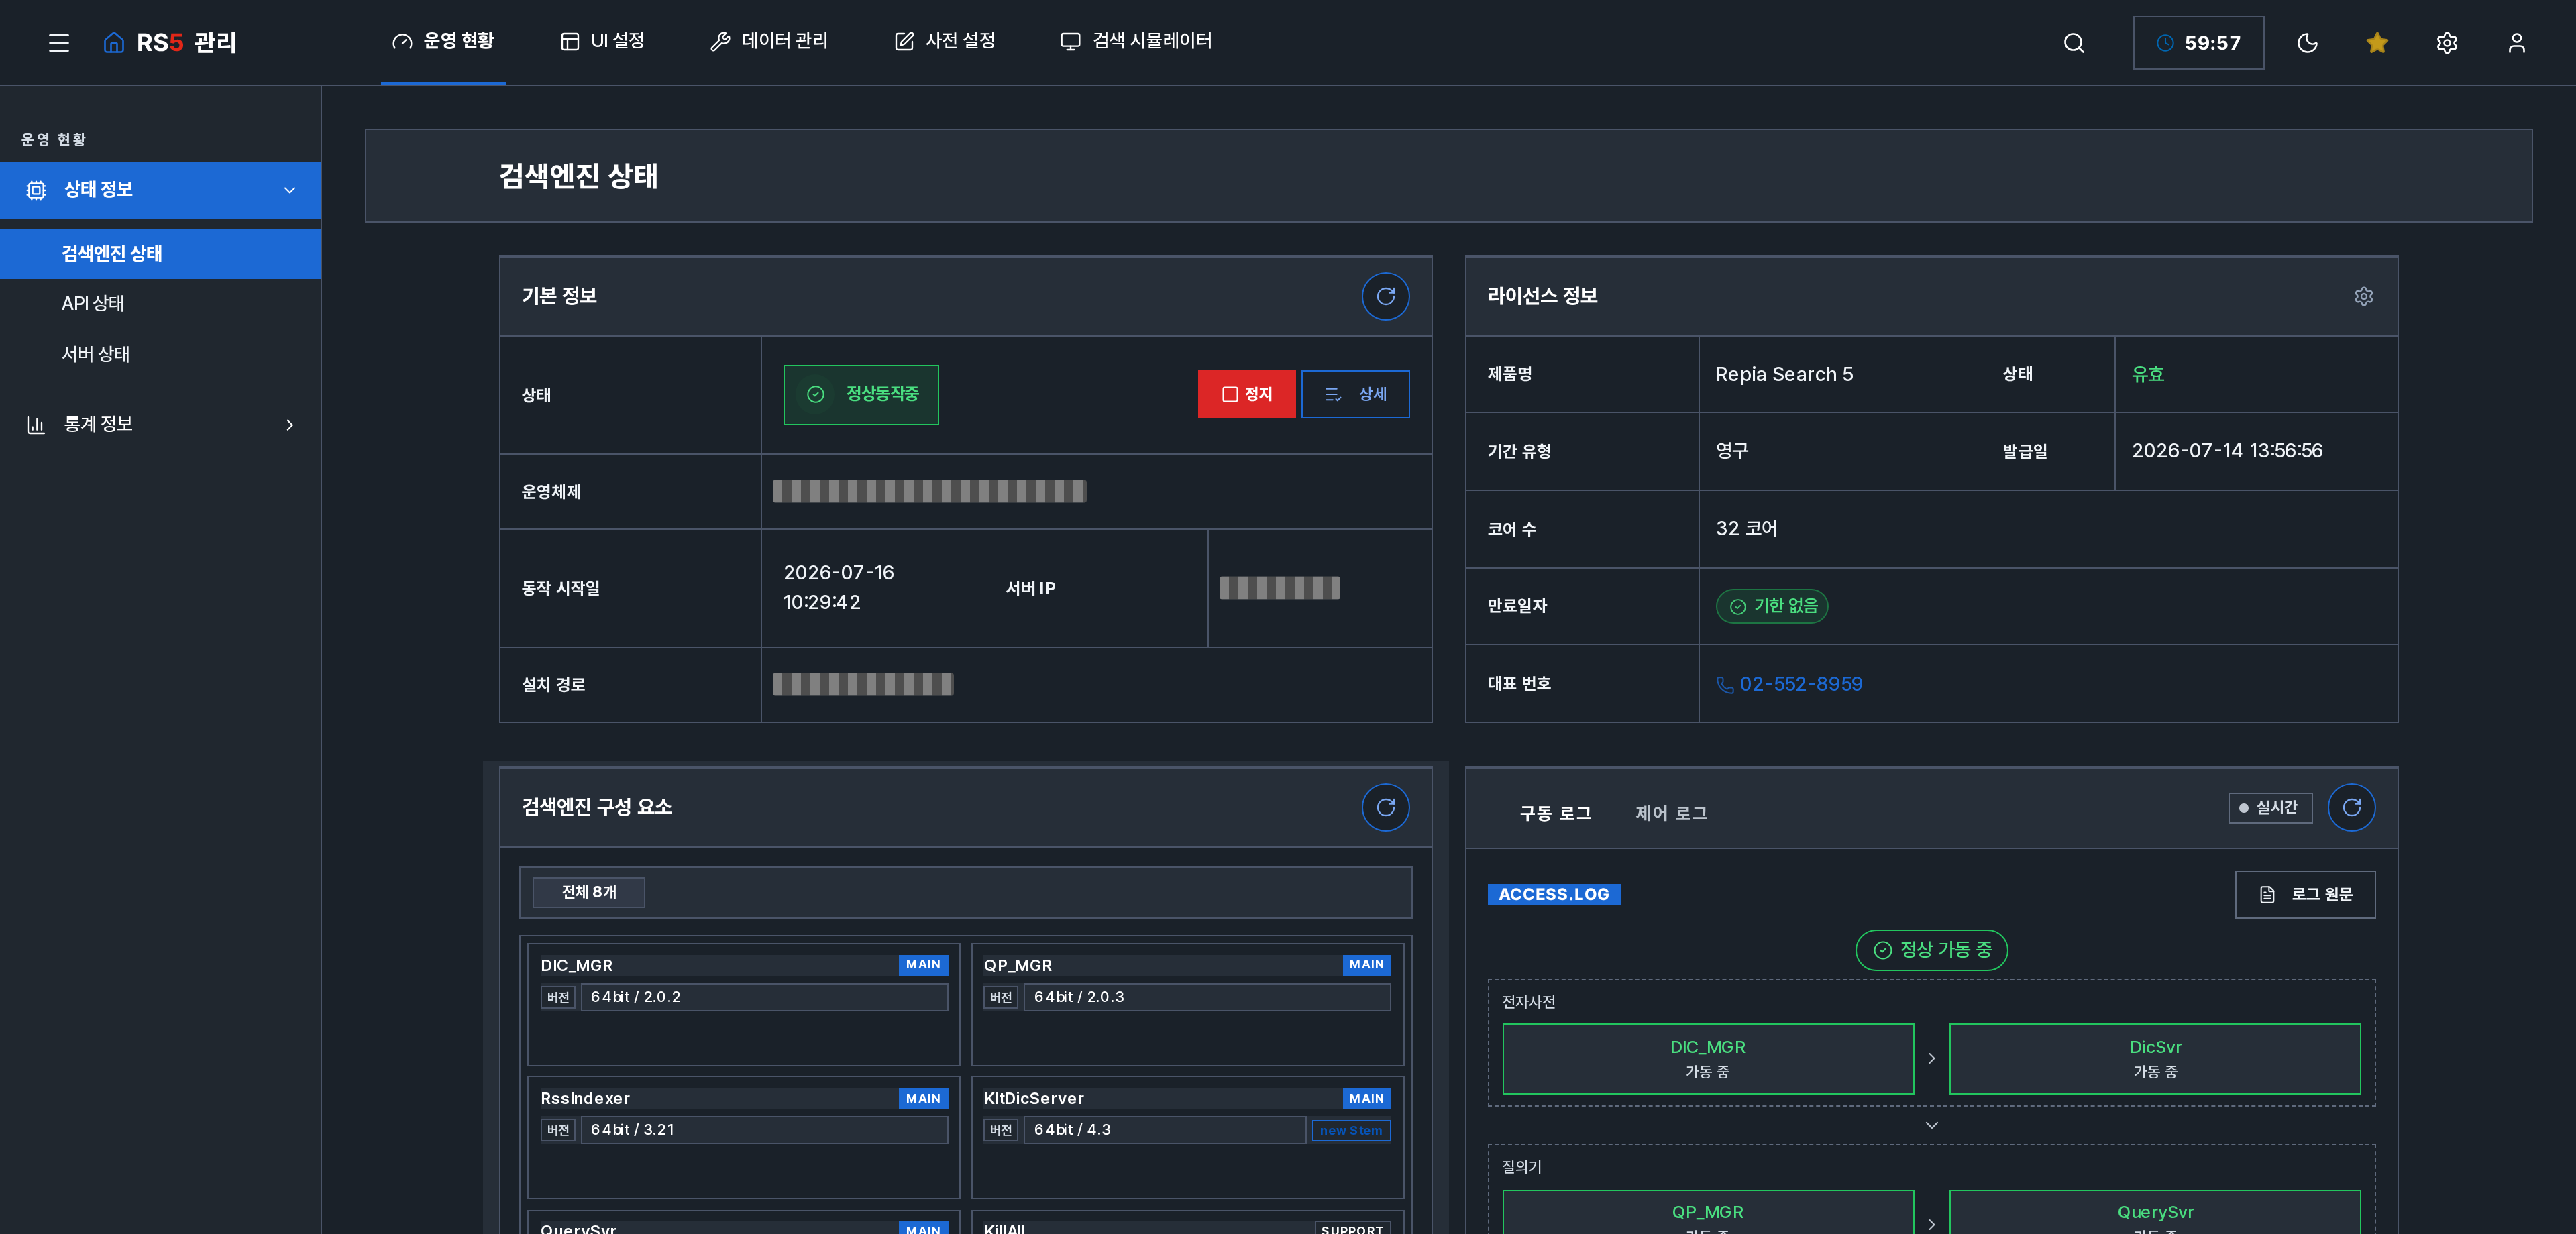This screenshot has height=1234, width=2576.
Task: Refresh the log panel
Action: tap(2351, 807)
